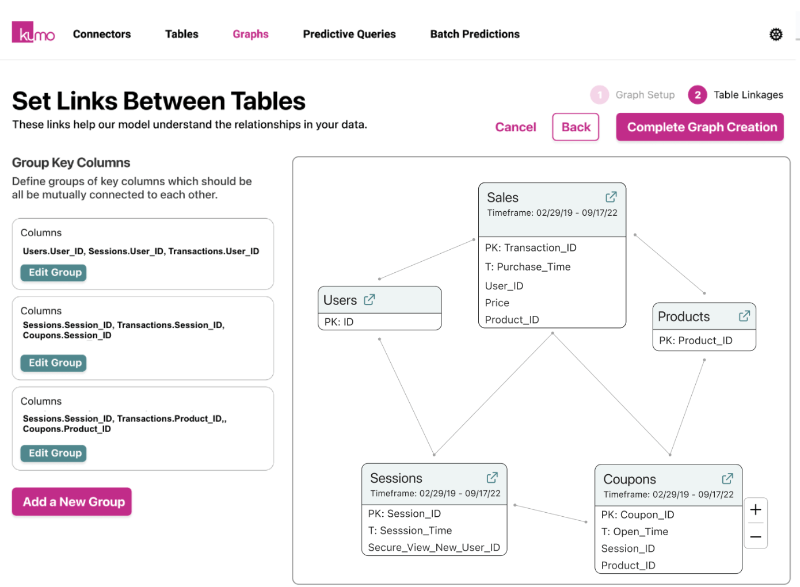Zoom in the graph with plus button

pos(755,510)
